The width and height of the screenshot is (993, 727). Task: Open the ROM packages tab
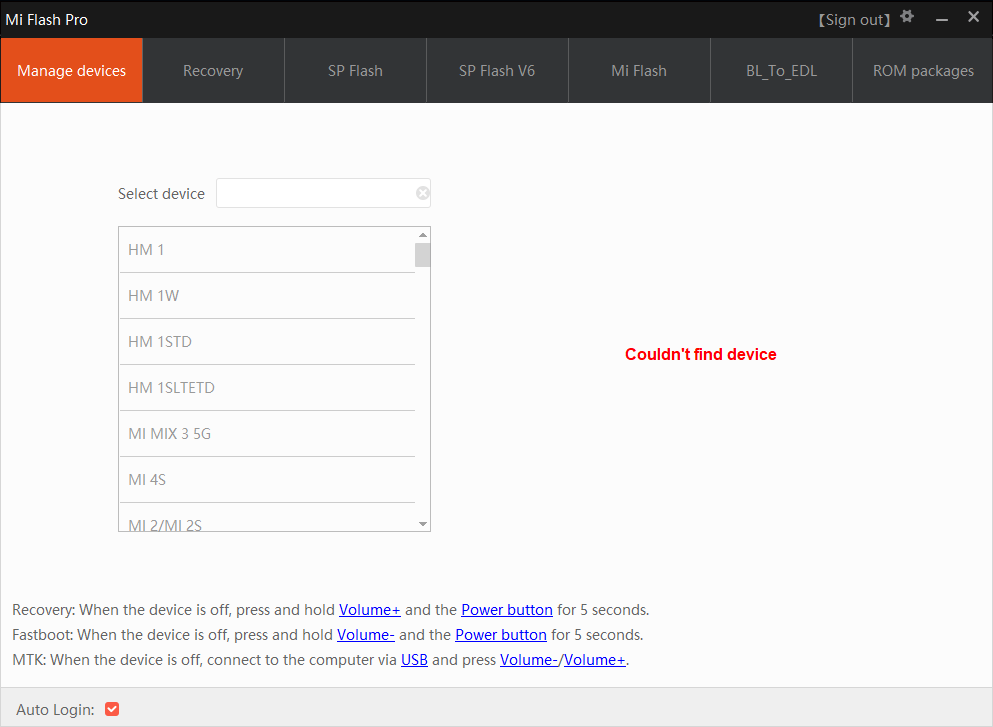pos(922,70)
